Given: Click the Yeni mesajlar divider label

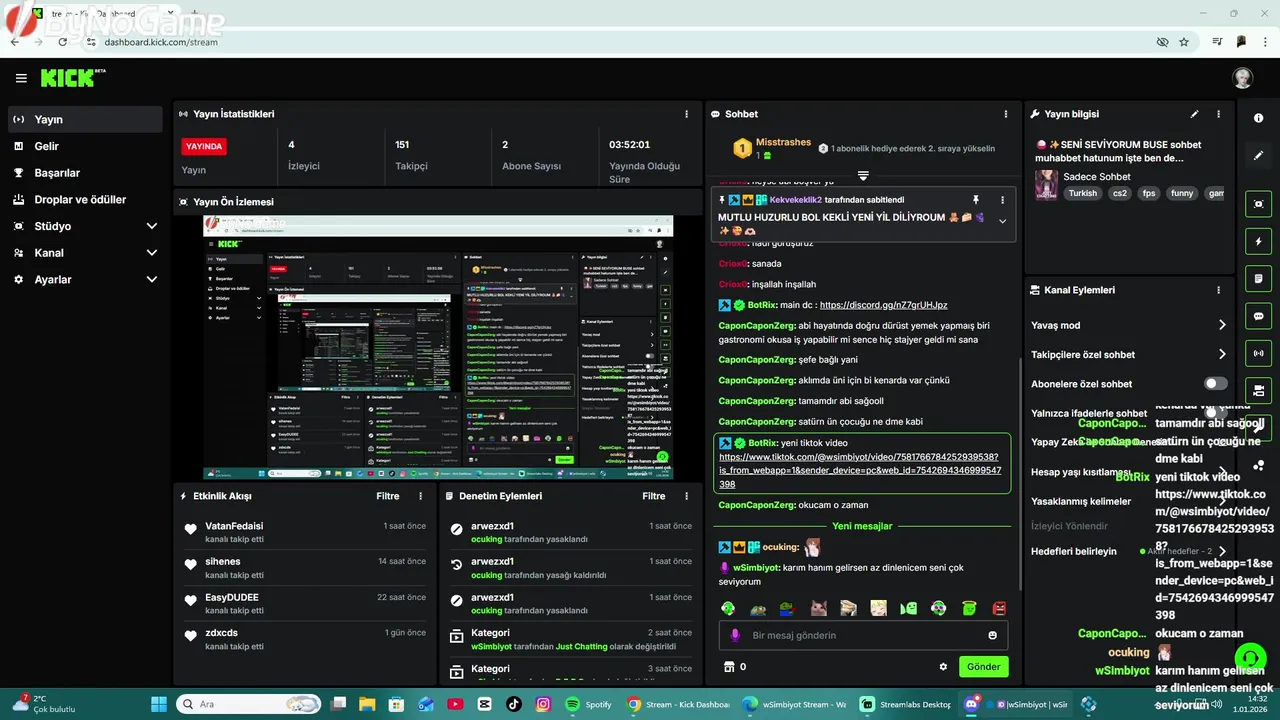Looking at the screenshot, I should pyautogui.click(x=862, y=526).
